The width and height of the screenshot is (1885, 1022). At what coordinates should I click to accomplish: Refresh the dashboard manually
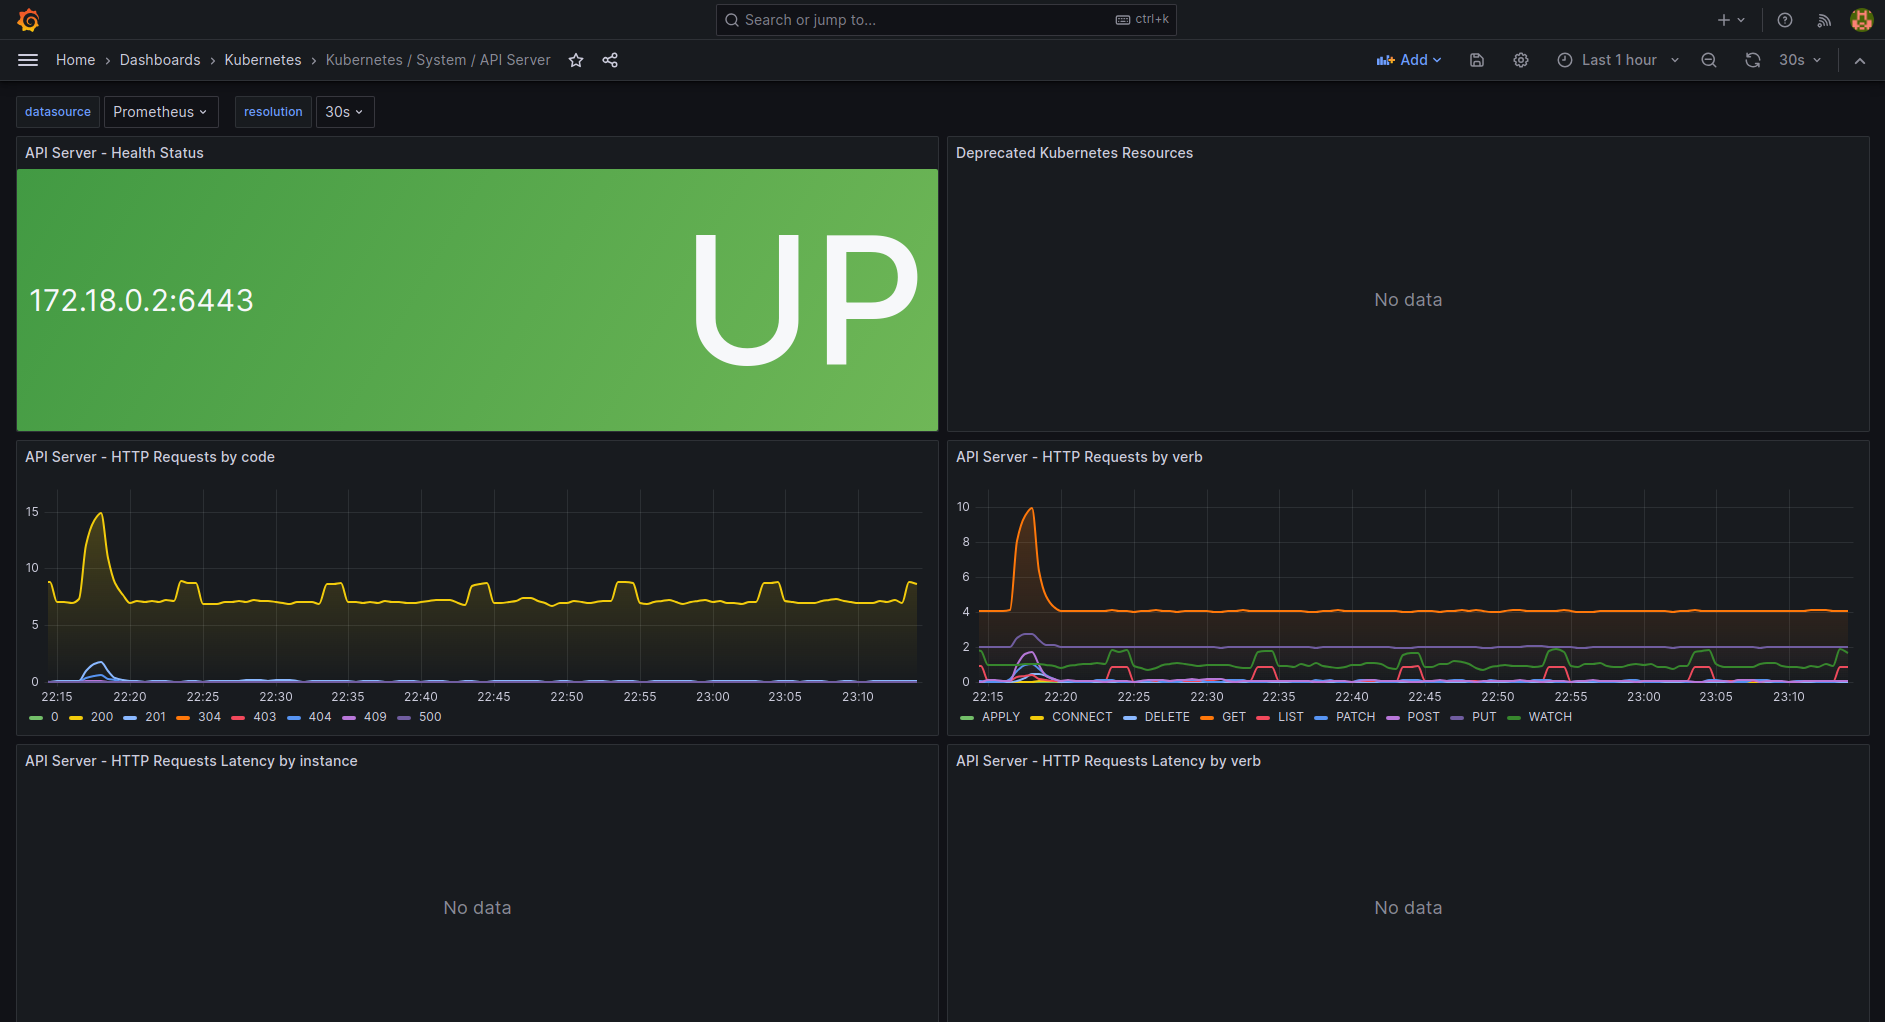[1752, 60]
